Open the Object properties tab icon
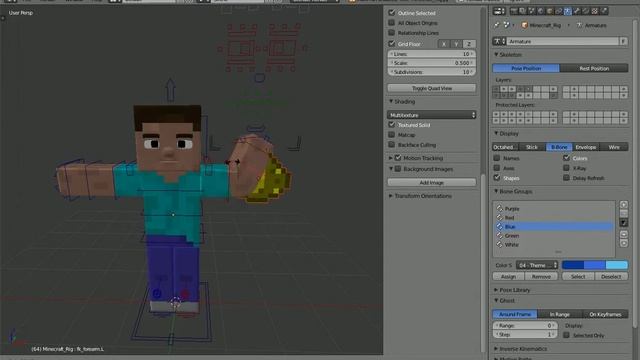The width and height of the screenshot is (640, 360). [x=550, y=11]
